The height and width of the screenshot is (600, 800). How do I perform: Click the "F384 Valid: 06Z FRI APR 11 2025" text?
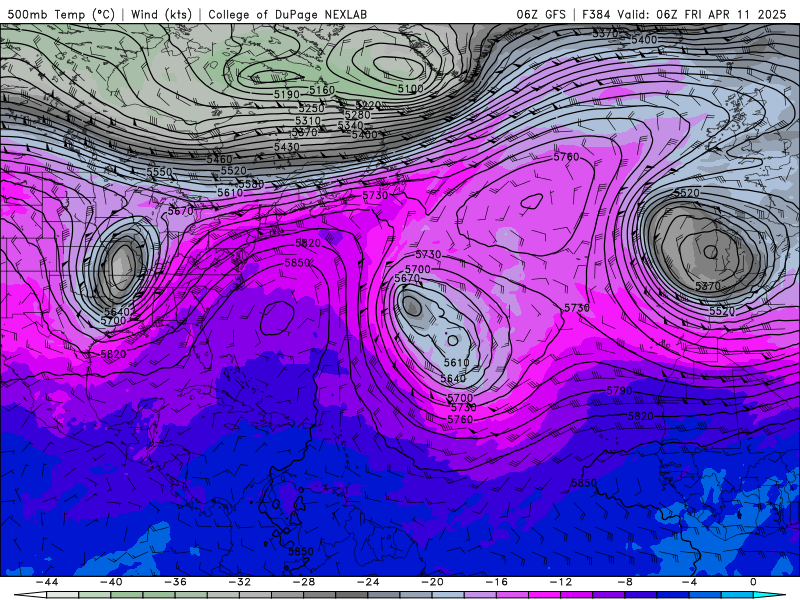684,14
